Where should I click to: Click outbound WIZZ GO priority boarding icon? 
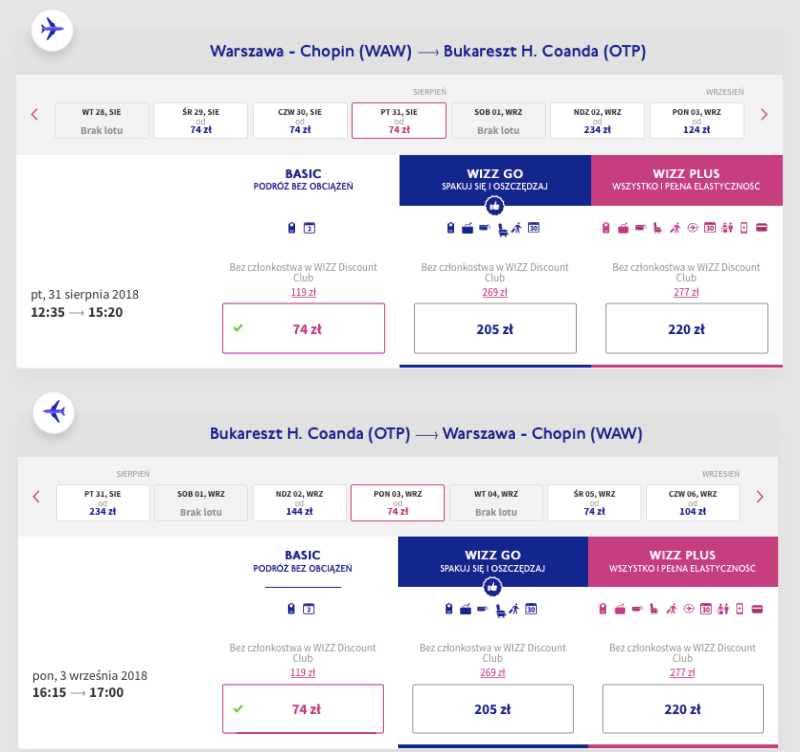[516, 228]
